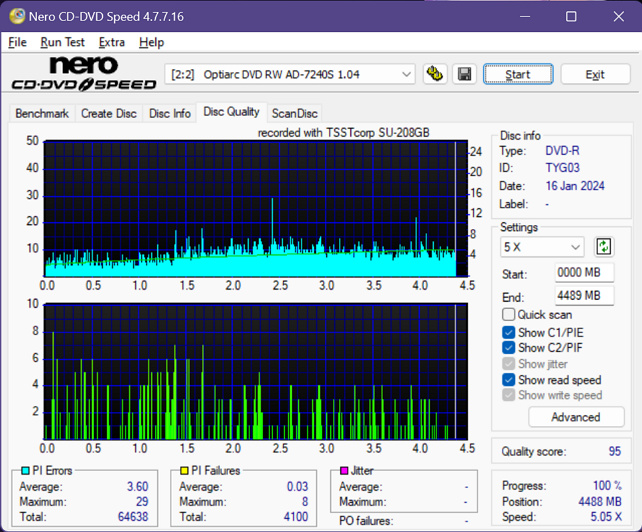Click the PI Errors maximum 29
Screen dimensions: 642x532
pyautogui.click(x=142, y=502)
